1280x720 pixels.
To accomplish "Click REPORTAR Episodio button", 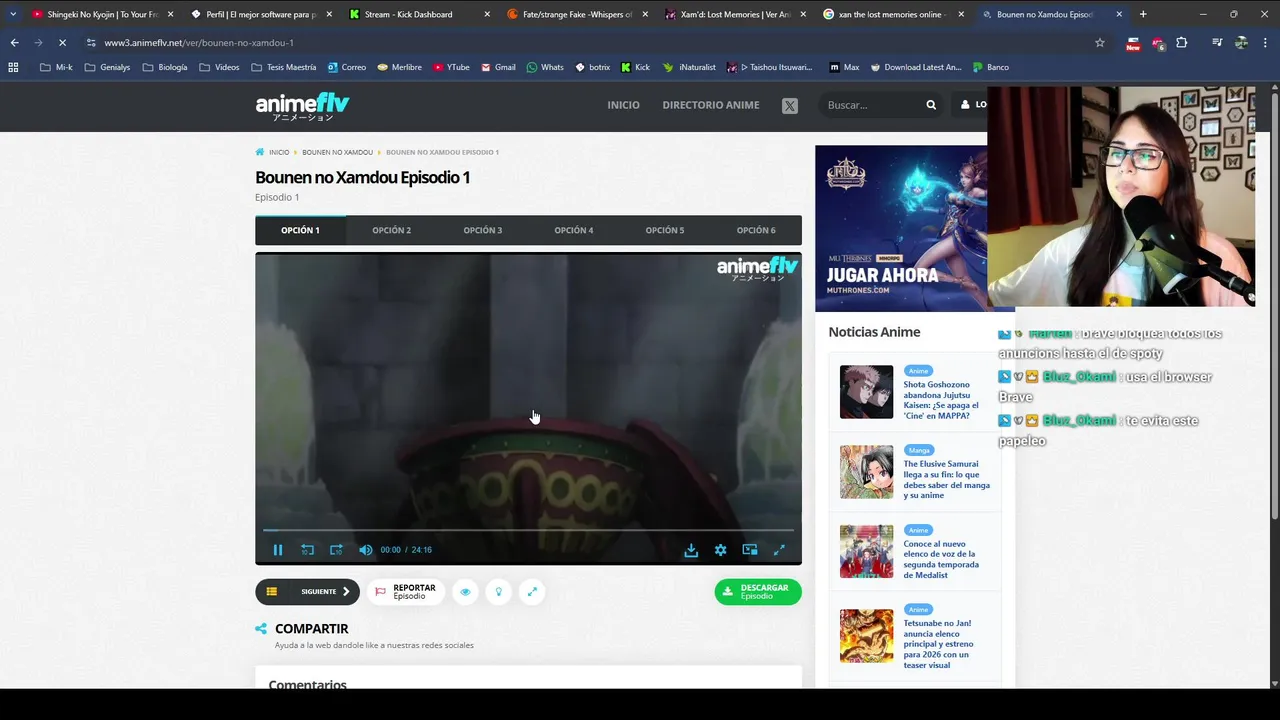I will [x=405, y=592].
